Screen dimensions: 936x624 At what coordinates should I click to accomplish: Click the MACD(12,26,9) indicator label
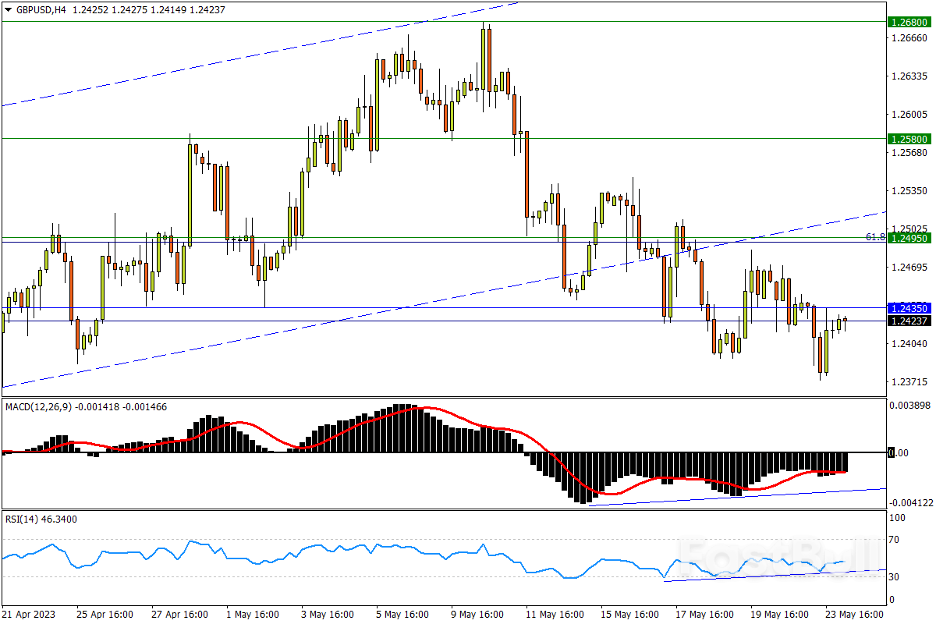coord(40,407)
